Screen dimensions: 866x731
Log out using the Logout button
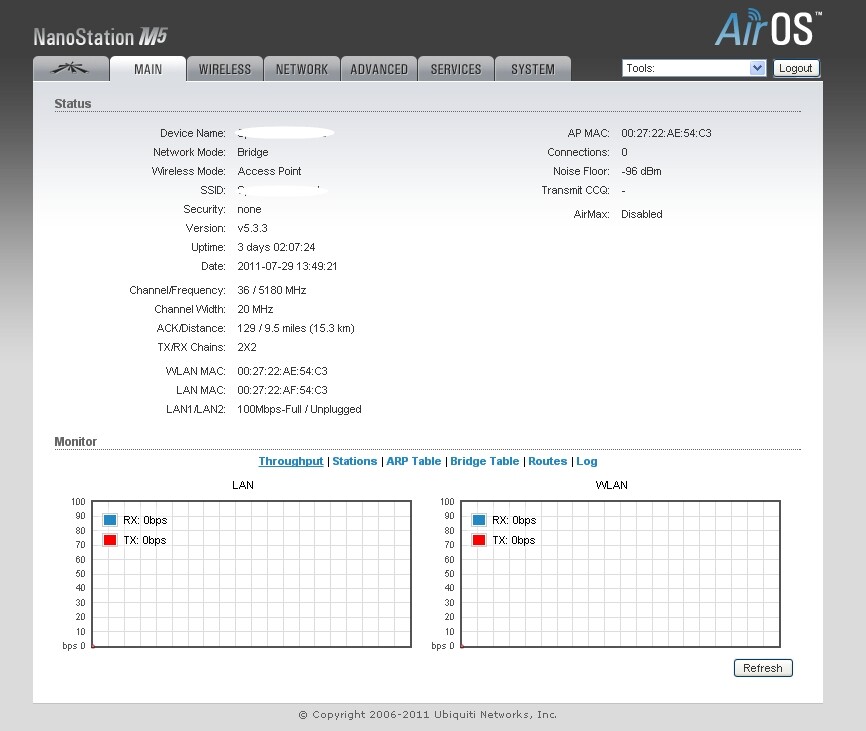coord(796,68)
